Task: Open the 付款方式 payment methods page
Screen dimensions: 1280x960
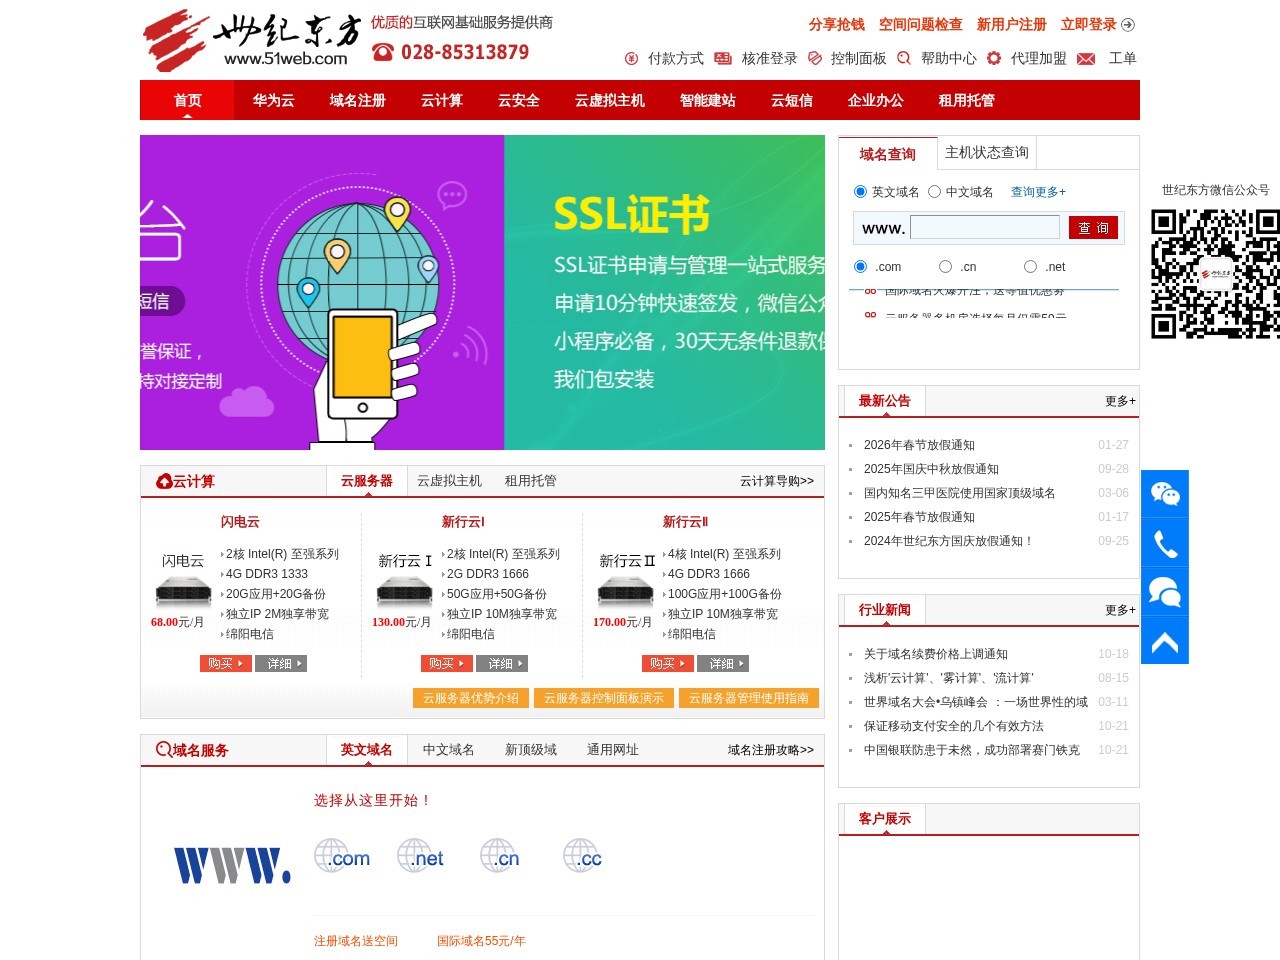Action: pos(674,58)
